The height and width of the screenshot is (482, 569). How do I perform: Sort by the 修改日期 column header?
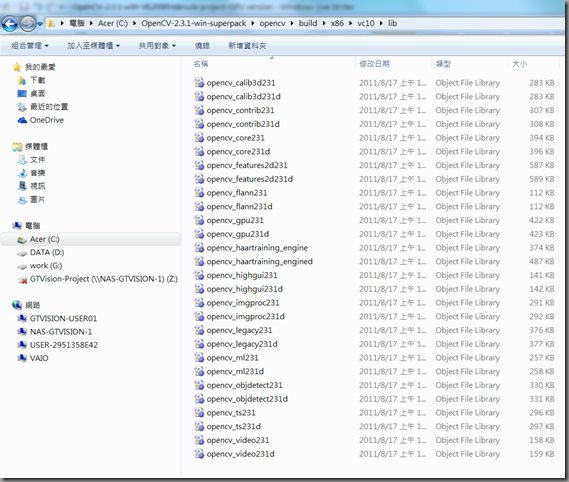click(x=374, y=64)
